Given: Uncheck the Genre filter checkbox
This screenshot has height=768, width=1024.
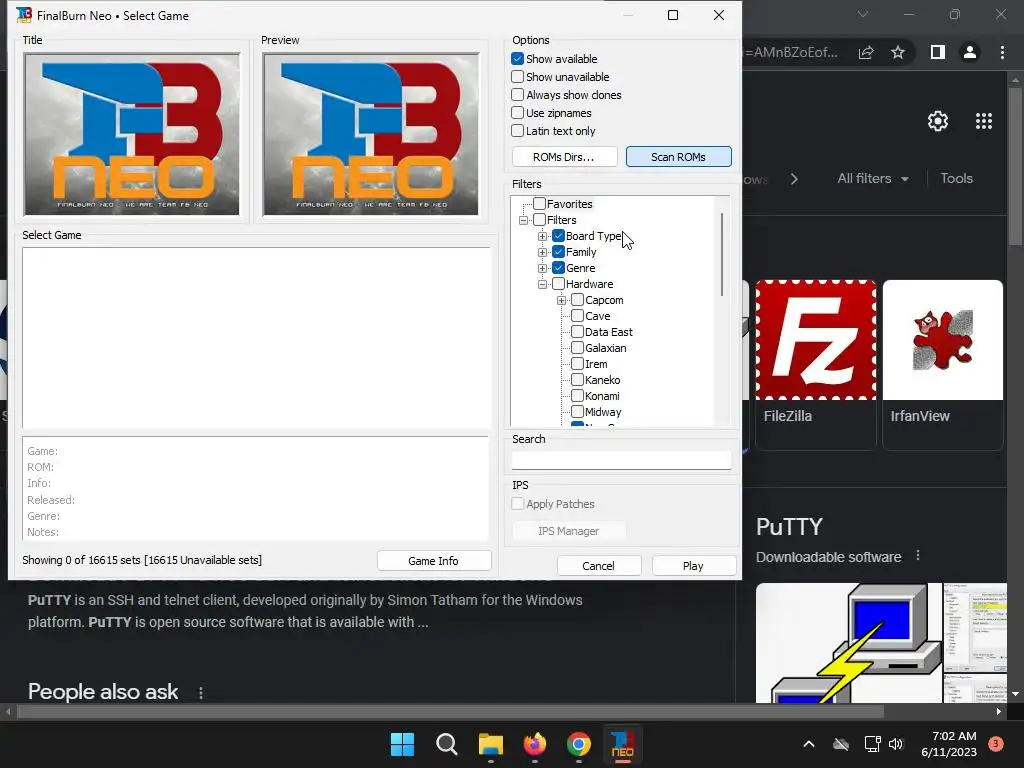Looking at the screenshot, I should click(x=558, y=268).
